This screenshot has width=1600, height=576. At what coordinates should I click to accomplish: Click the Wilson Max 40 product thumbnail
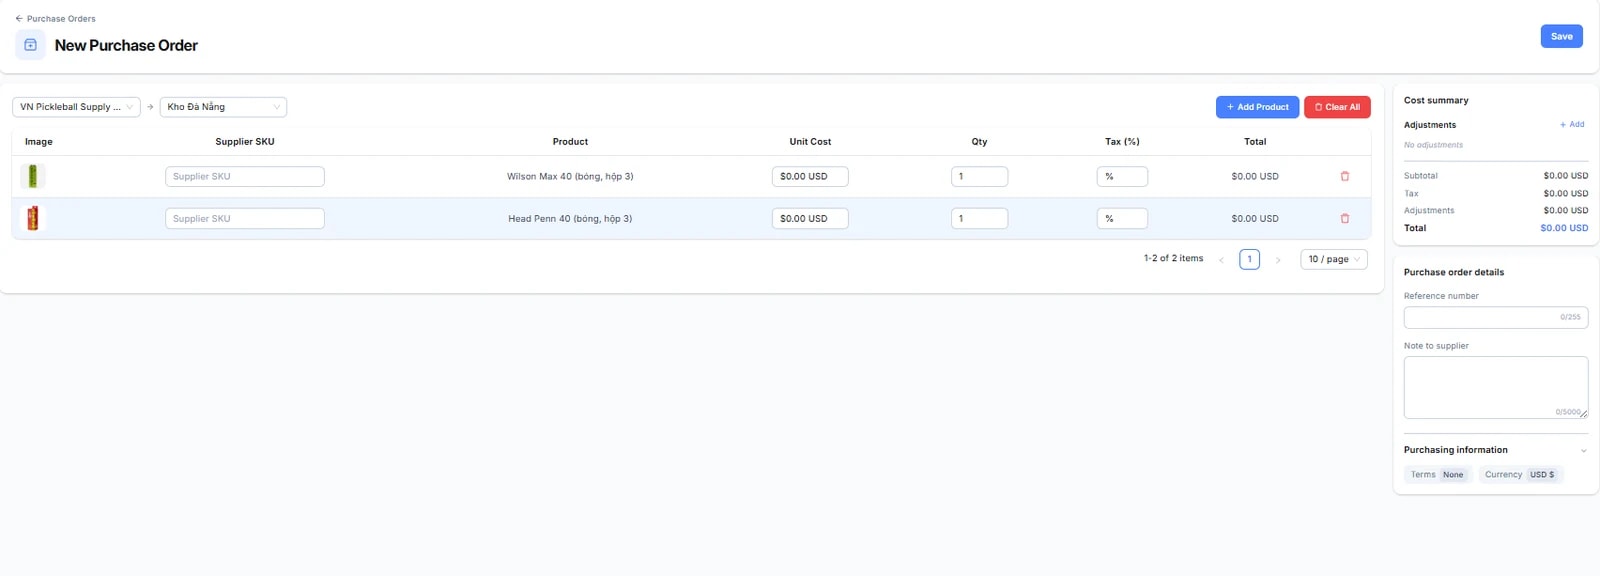(33, 176)
